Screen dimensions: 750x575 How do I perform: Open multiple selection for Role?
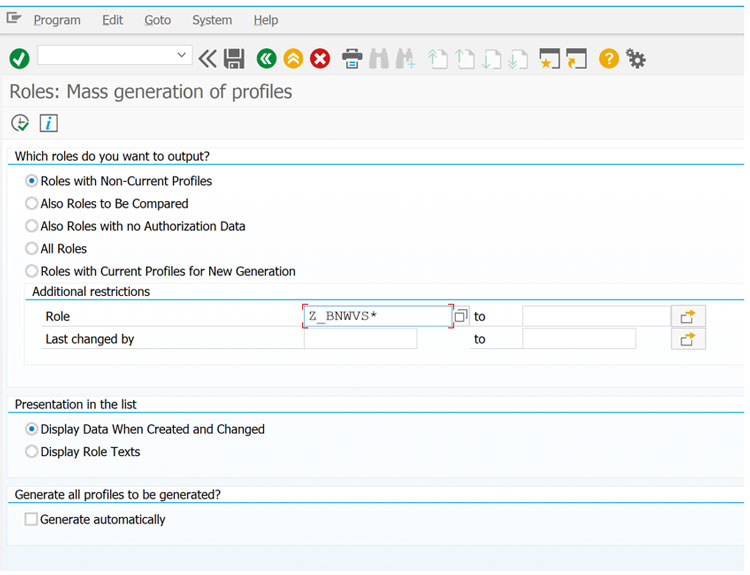pyautogui.click(x=688, y=316)
